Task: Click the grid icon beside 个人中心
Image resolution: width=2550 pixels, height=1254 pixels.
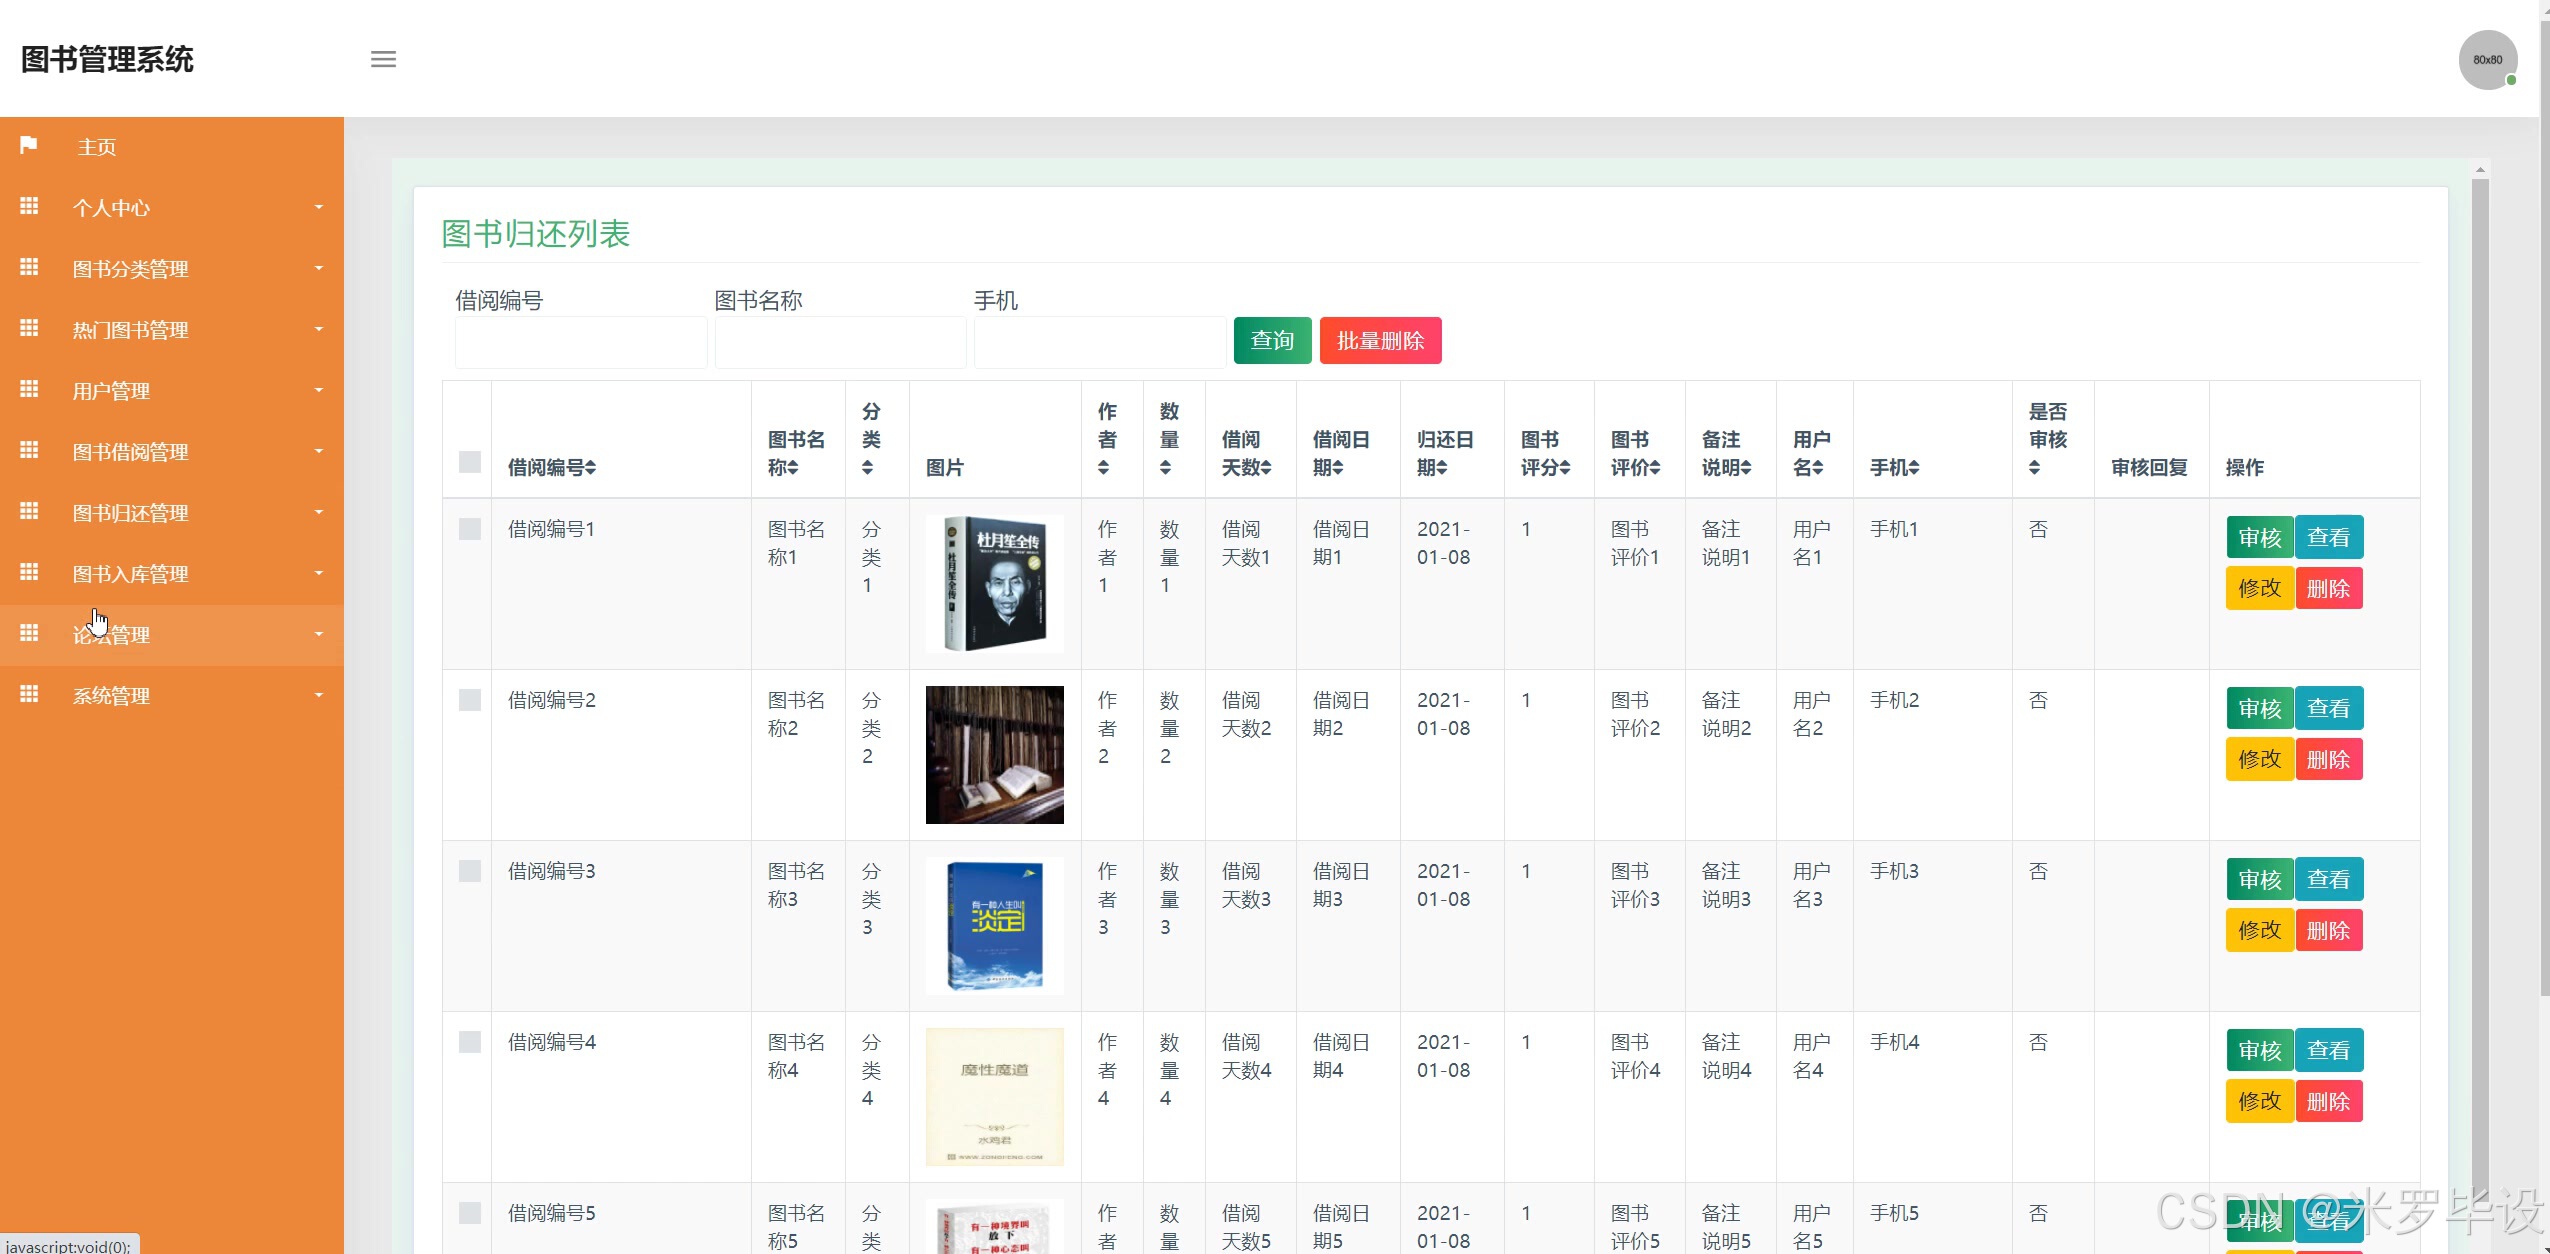Action: 29,206
